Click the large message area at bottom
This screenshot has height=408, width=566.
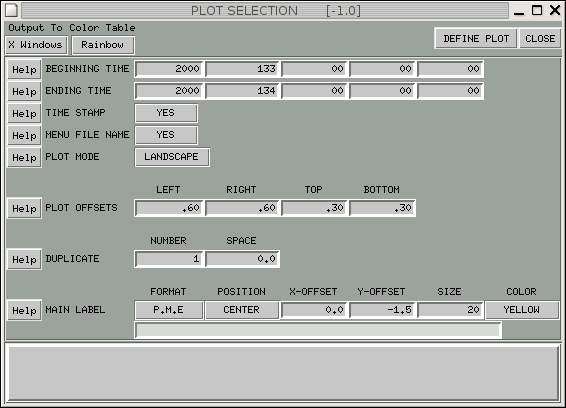coord(284,373)
